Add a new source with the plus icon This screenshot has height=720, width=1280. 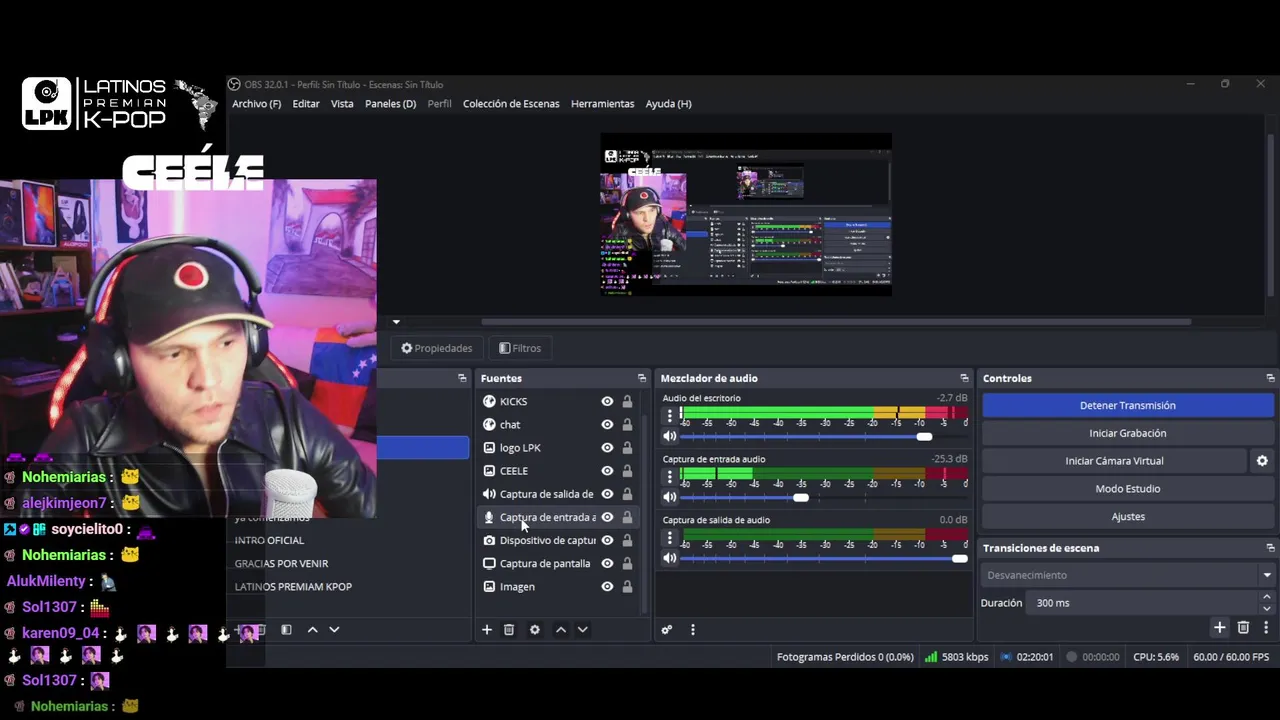point(487,630)
